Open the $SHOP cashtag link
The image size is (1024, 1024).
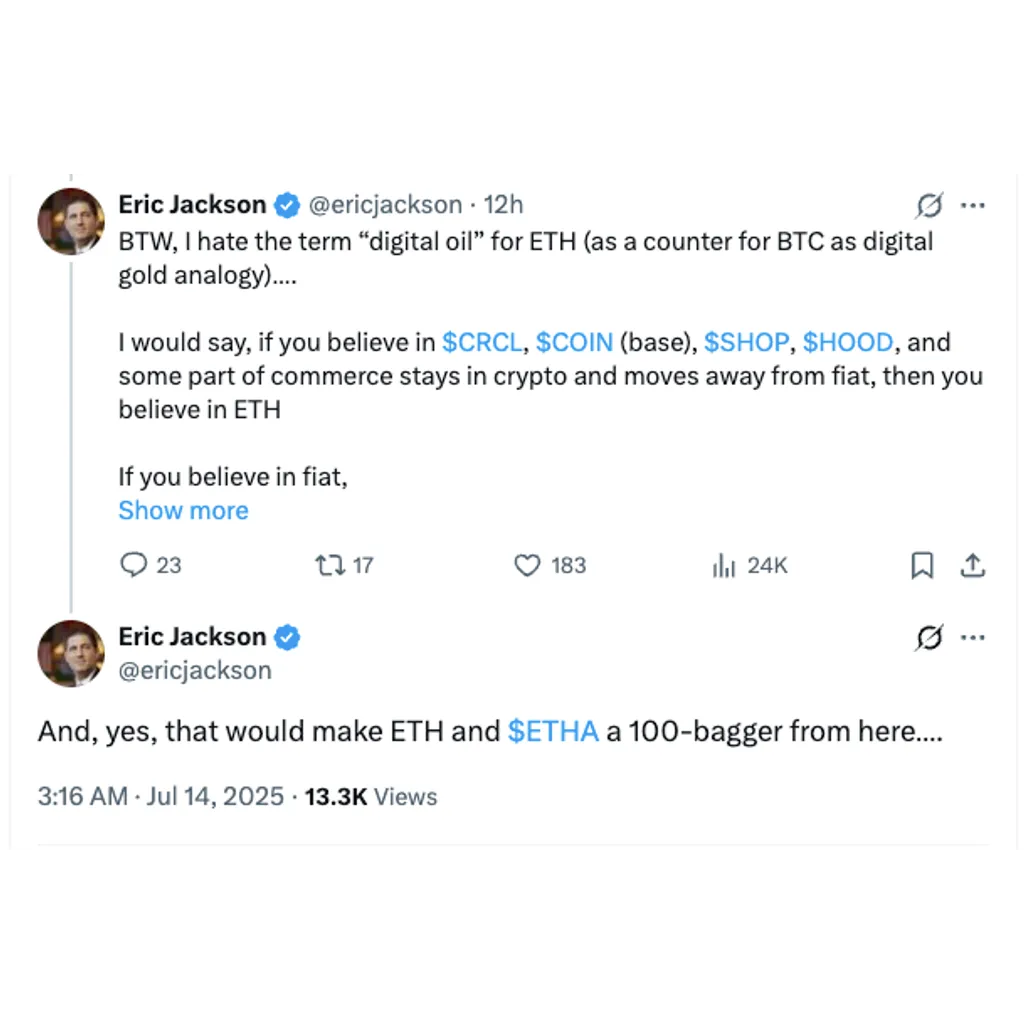click(746, 342)
